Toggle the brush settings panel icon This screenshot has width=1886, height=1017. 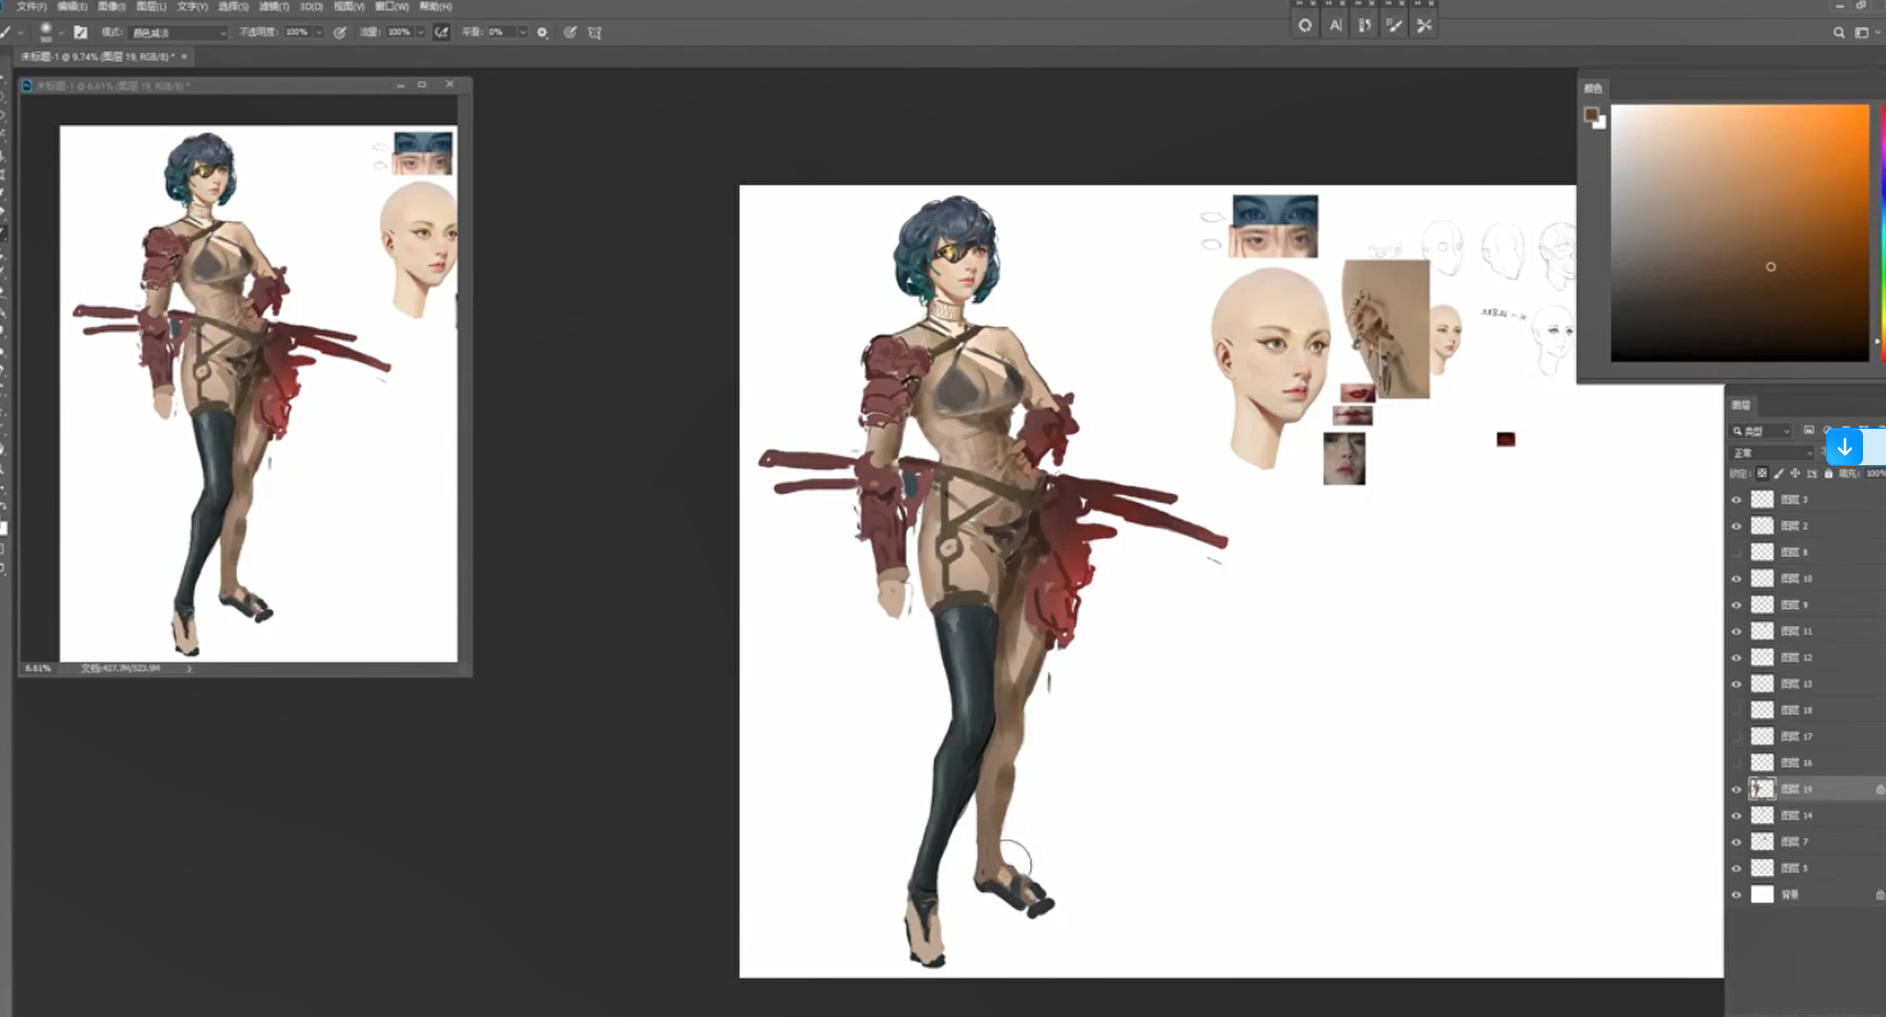[x=81, y=32]
